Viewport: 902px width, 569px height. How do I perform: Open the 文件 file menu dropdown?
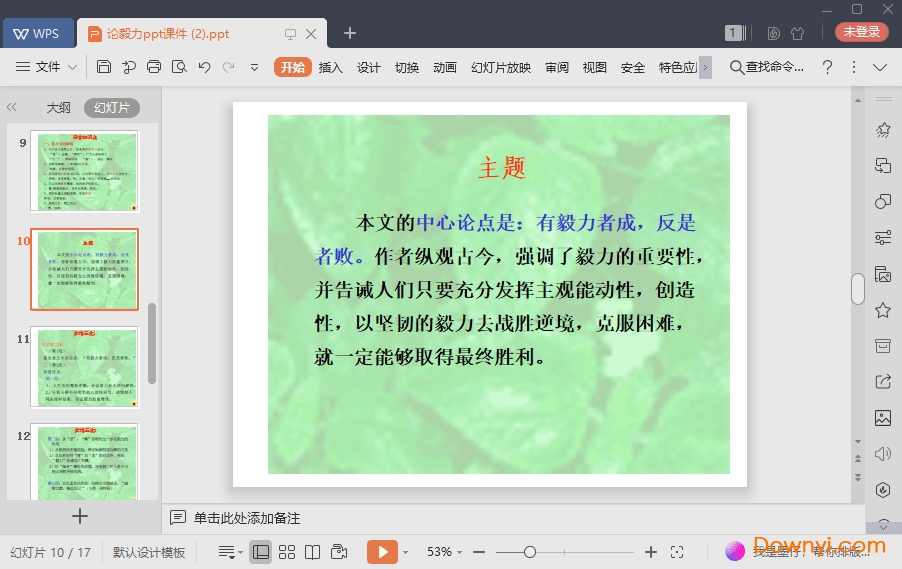coord(48,67)
